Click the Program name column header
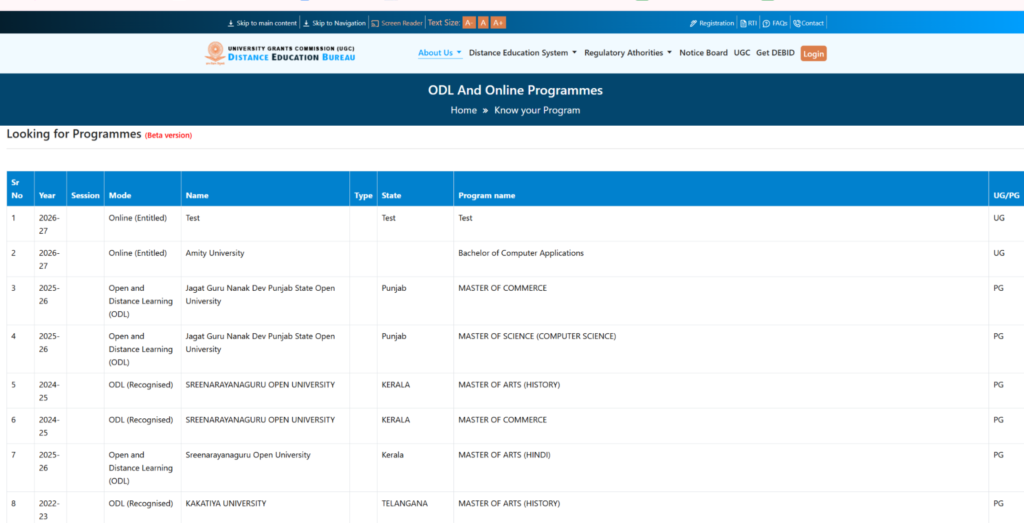The height and width of the screenshot is (523, 1024). (721, 189)
